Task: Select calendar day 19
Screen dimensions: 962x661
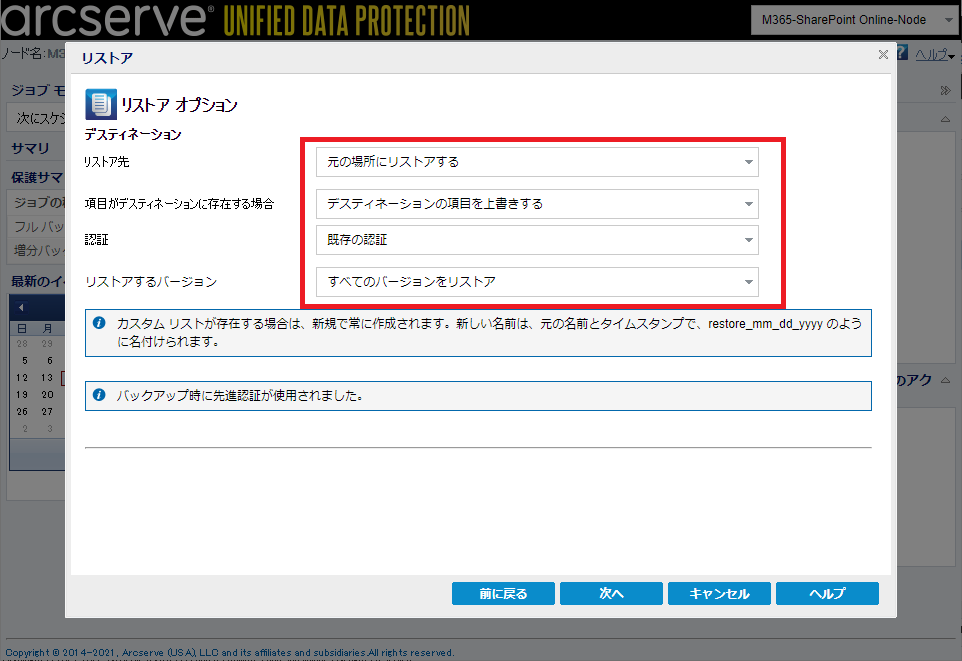Action: point(22,395)
